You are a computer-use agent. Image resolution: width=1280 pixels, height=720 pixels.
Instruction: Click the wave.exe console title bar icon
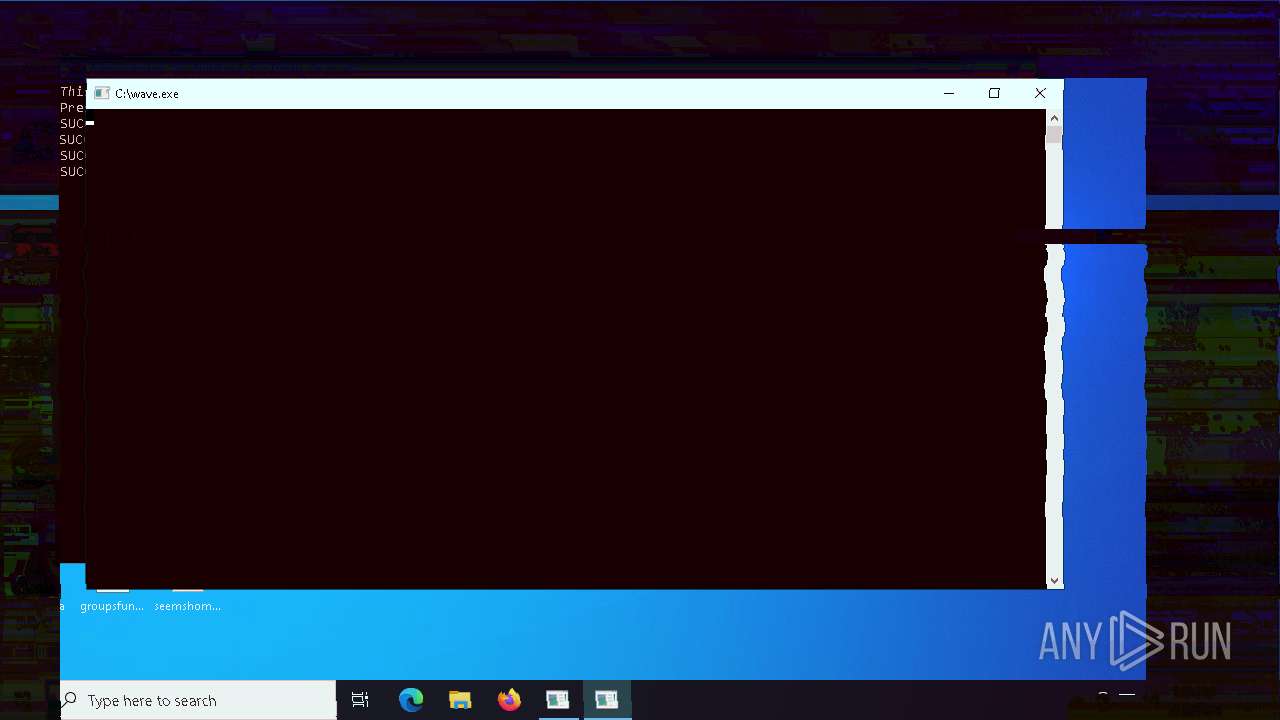coord(101,93)
